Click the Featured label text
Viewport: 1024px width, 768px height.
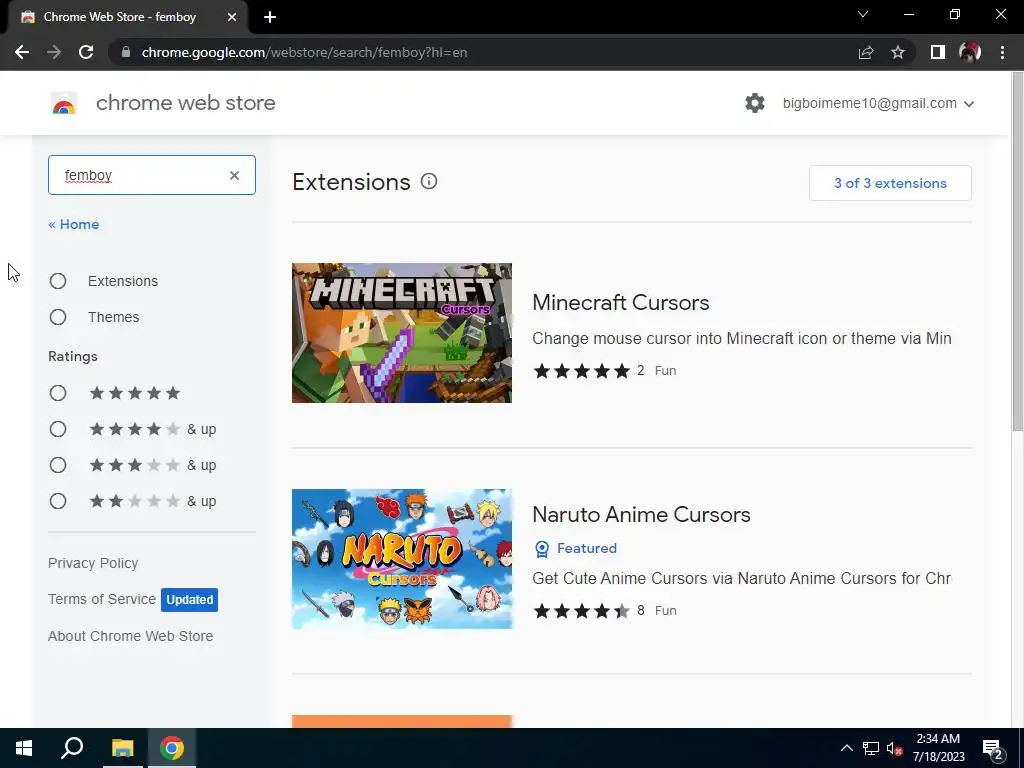coord(586,549)
